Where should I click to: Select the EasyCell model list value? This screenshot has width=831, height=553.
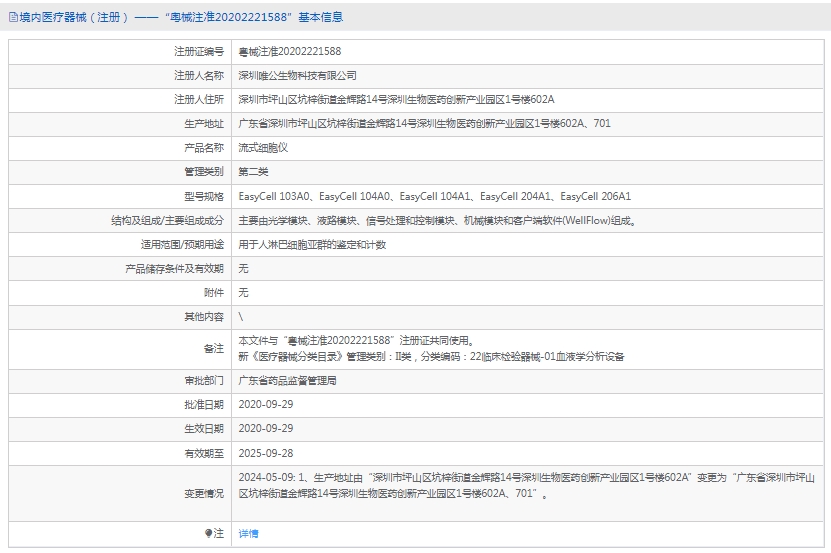click(x=435, y=196)
